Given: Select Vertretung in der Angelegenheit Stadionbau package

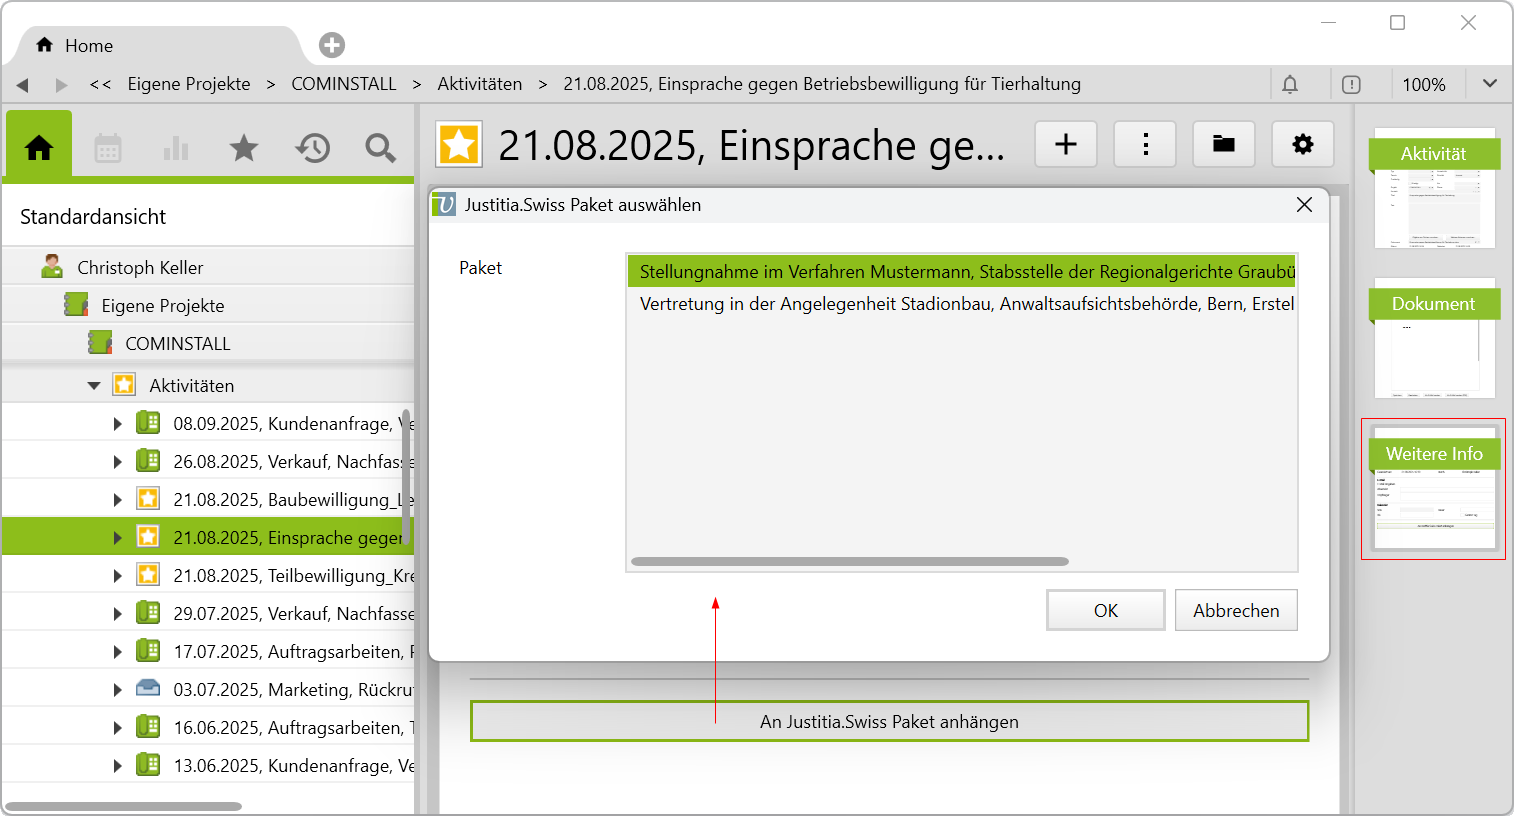Looking at the screenshot, I should point(962,303).
